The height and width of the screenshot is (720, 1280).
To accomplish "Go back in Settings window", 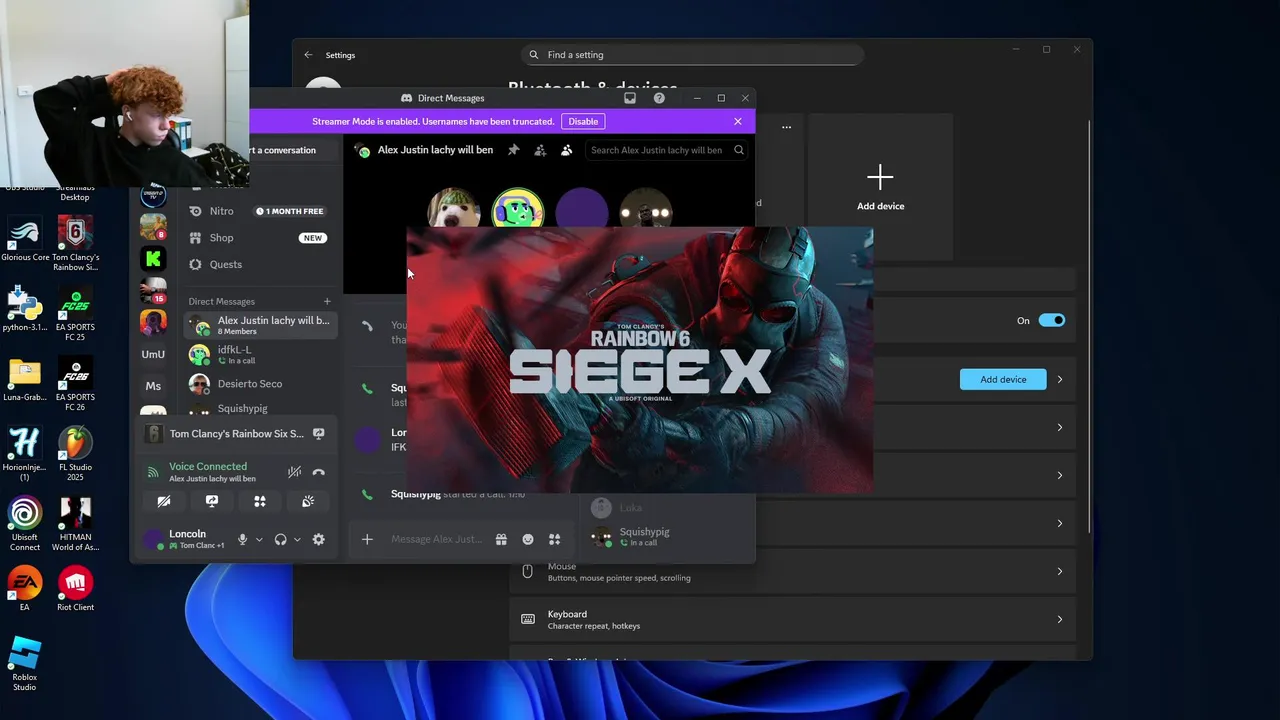I will pos(308,55).
